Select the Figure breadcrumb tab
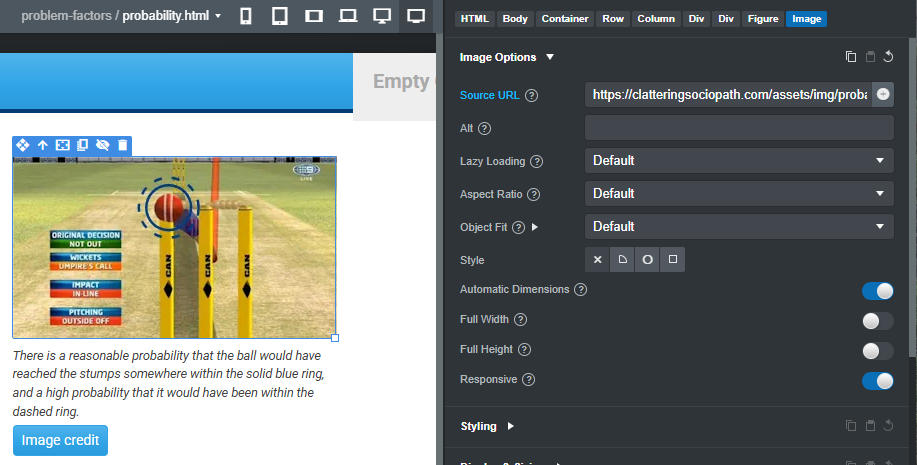The image size is (917, 465). coord(764,19)
